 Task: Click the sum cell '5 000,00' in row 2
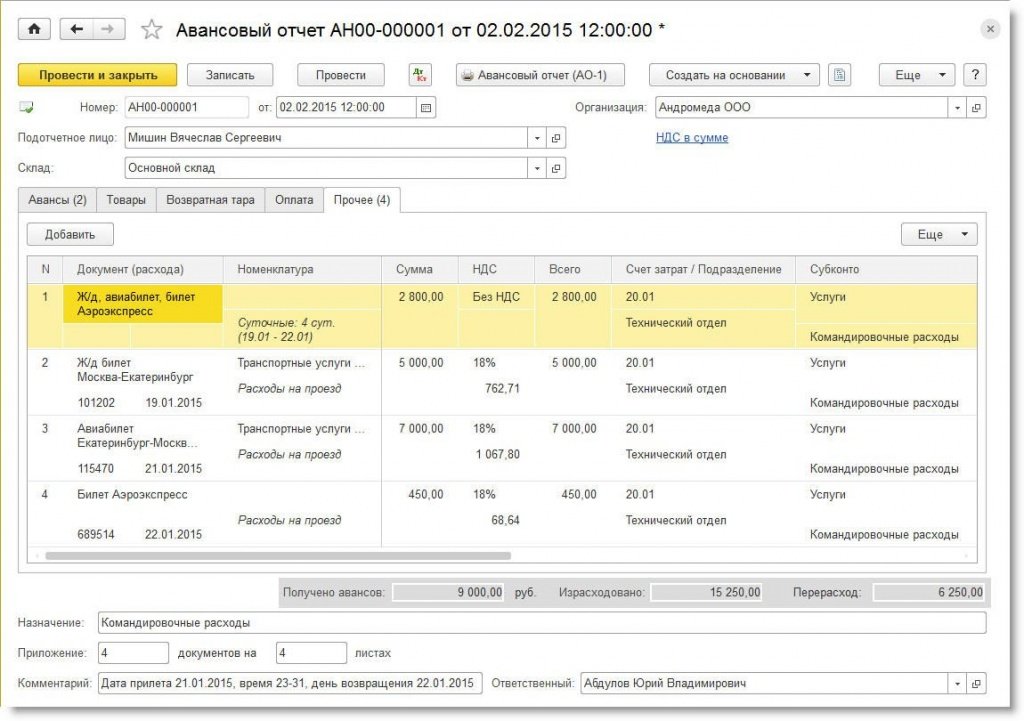[x=421, y=363]
